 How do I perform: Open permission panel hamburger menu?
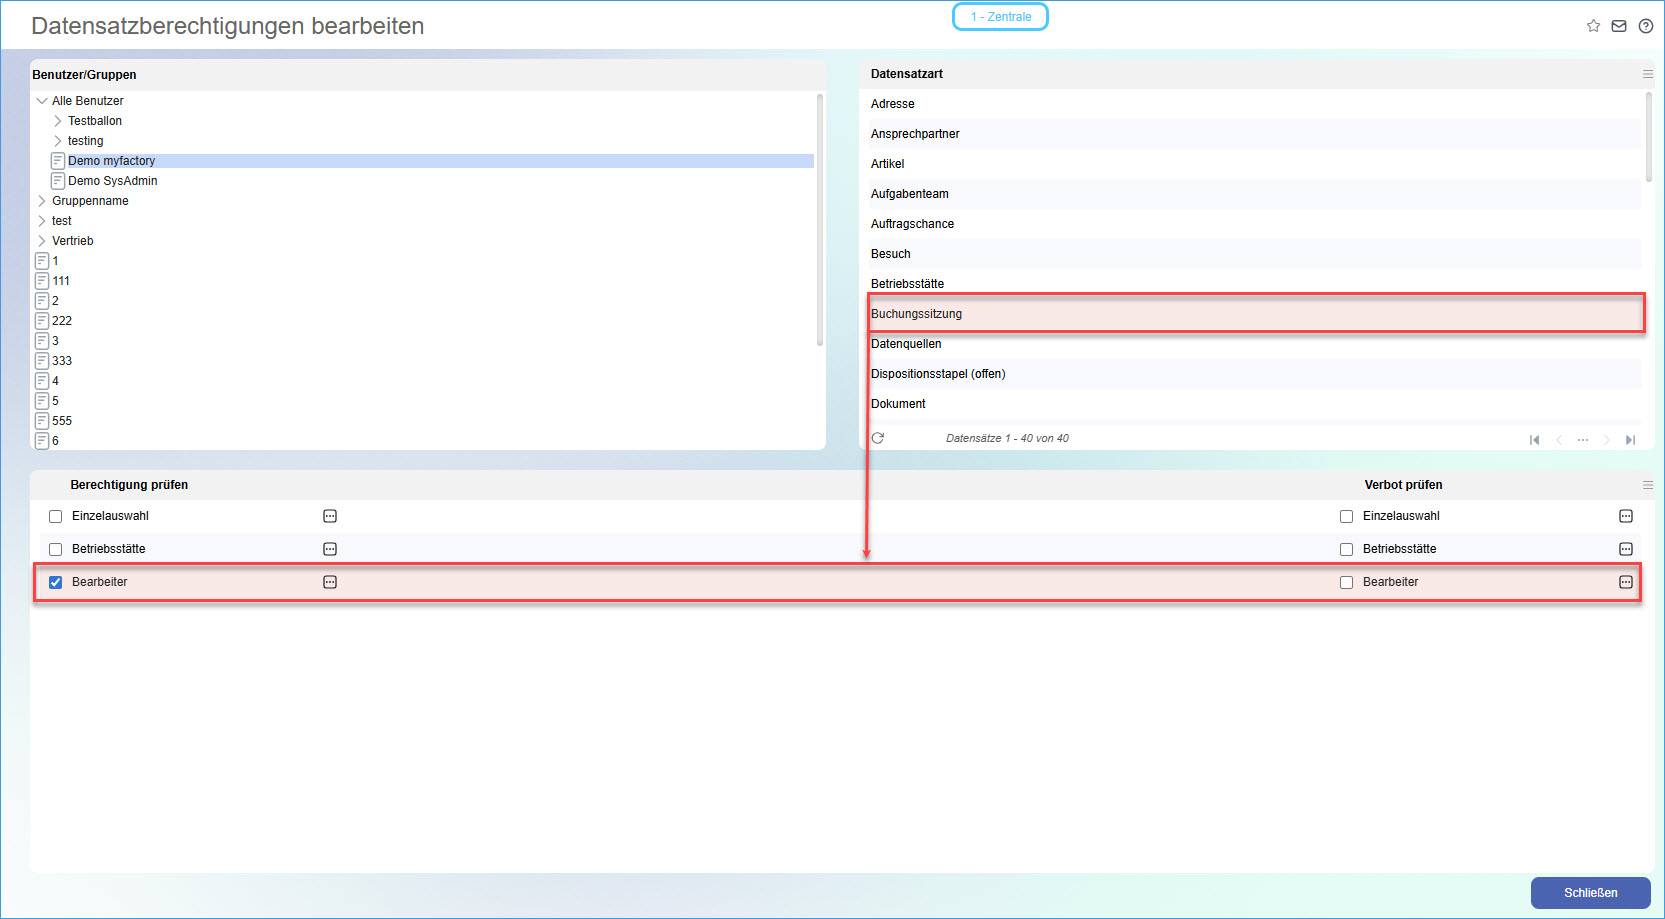pos(1647,485)
